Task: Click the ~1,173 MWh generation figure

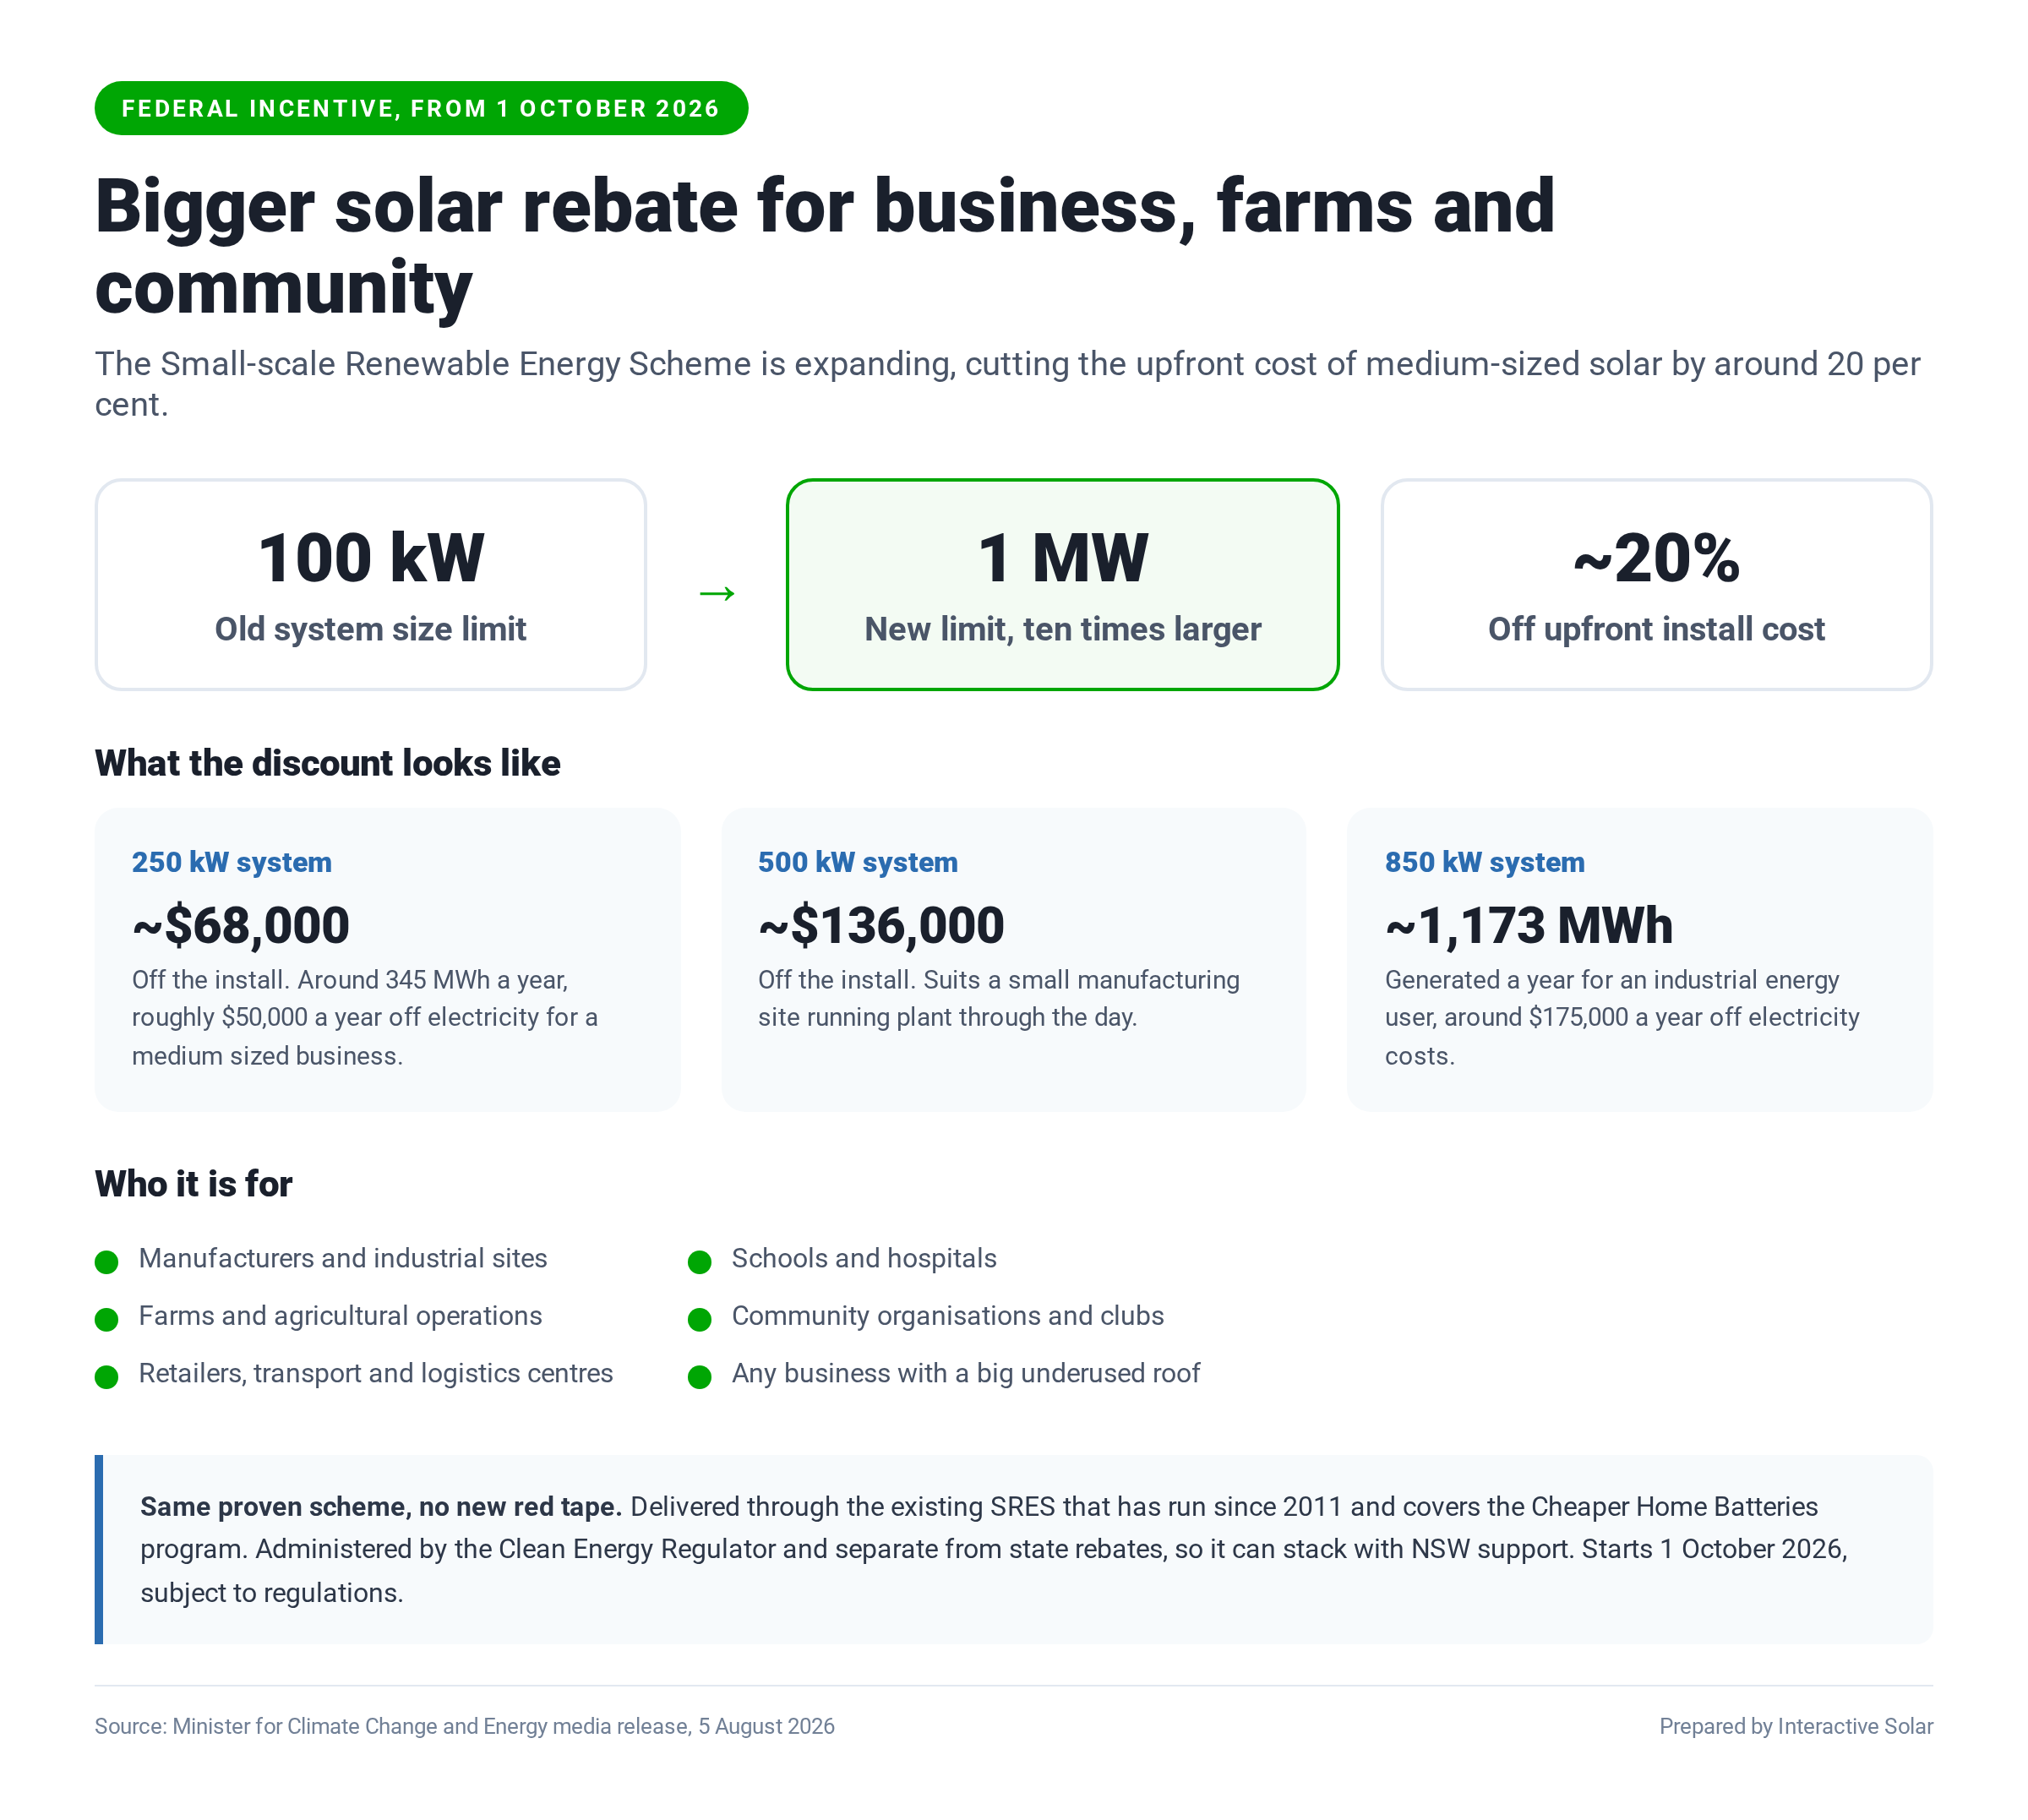Action: coord(1528,925)
